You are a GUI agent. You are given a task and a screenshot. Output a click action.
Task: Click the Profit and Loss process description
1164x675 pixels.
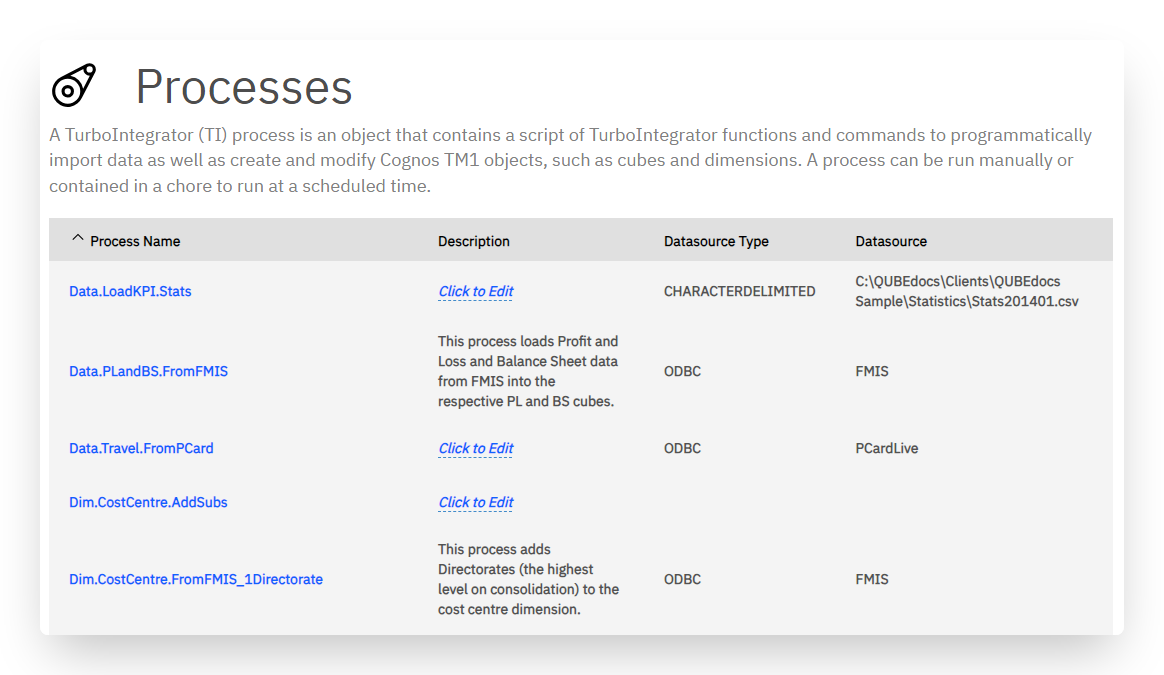(x=528, y=371)
